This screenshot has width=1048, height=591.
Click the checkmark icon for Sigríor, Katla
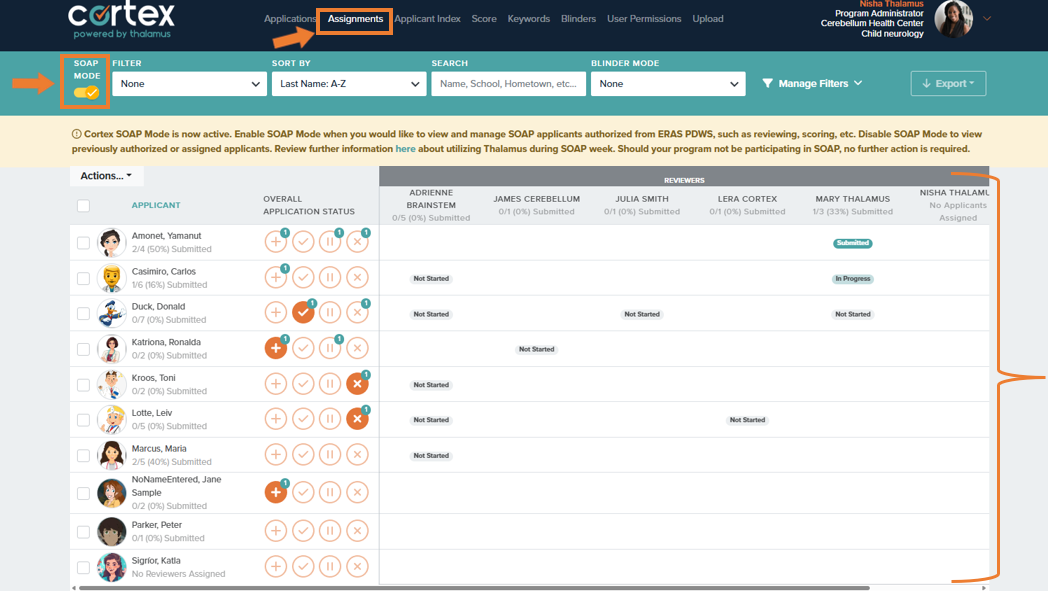click(x=303, y=566)
